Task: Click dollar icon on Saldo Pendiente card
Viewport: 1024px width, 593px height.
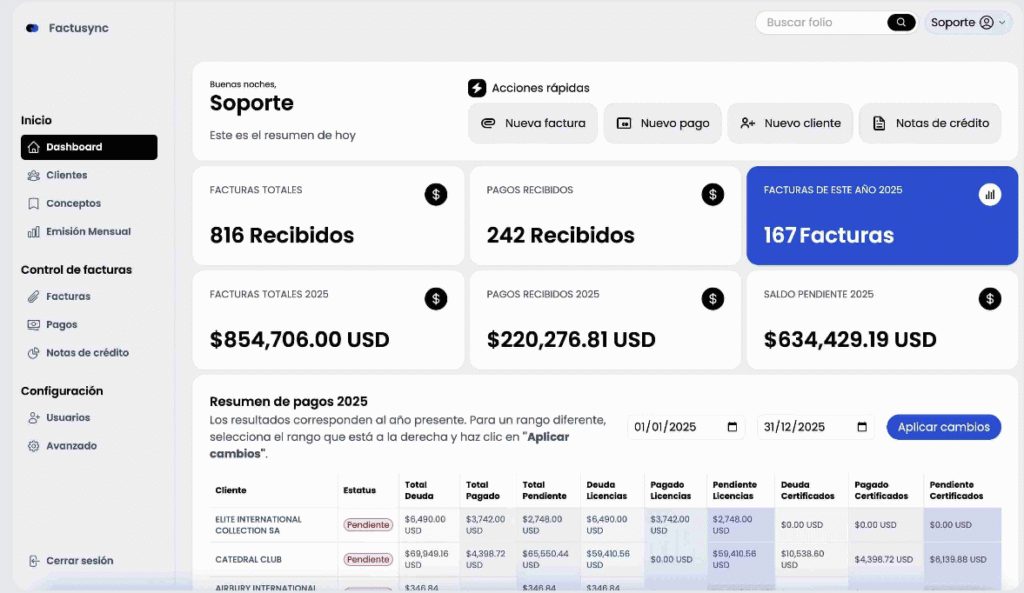Action: coord(989,298)
